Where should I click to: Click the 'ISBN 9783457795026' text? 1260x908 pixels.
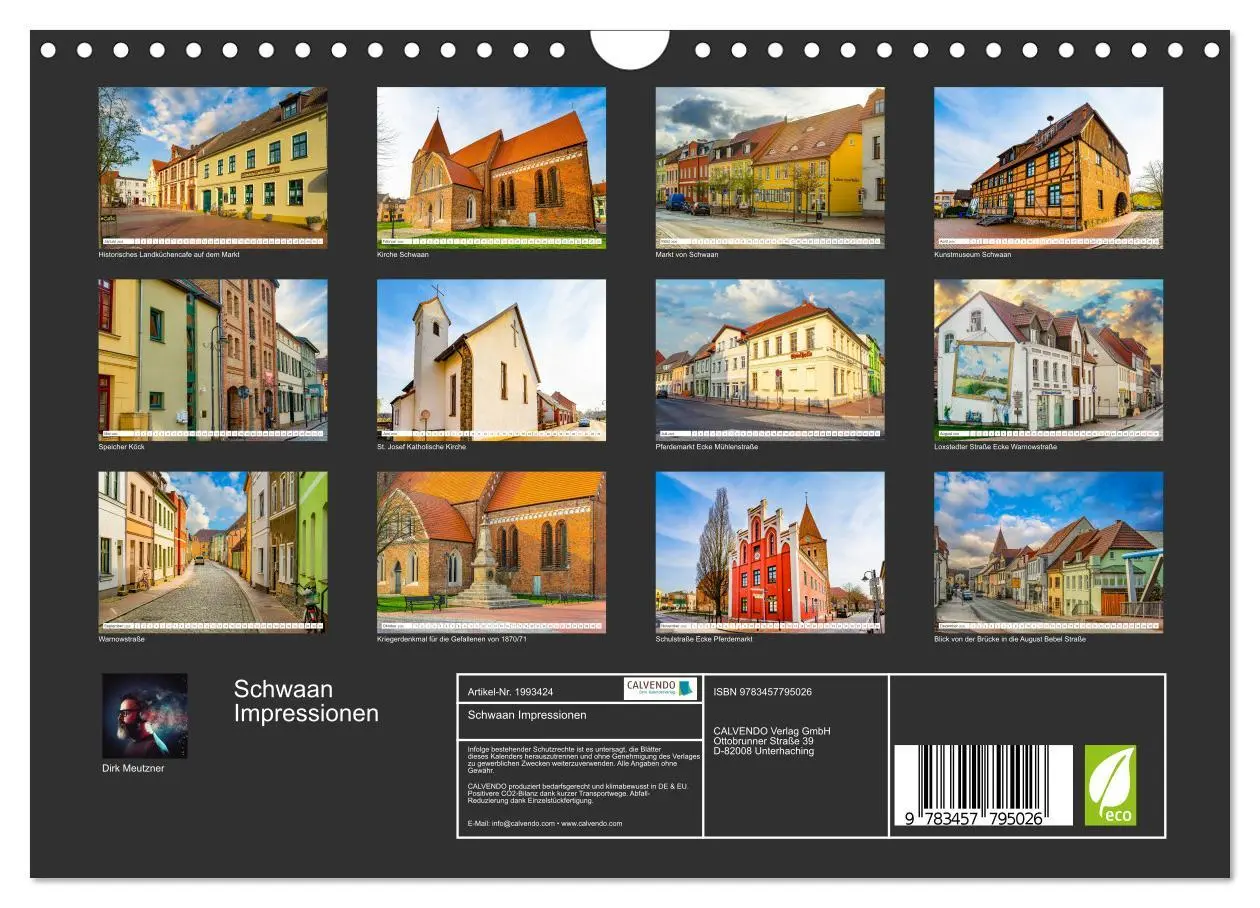tap(763, 692)
